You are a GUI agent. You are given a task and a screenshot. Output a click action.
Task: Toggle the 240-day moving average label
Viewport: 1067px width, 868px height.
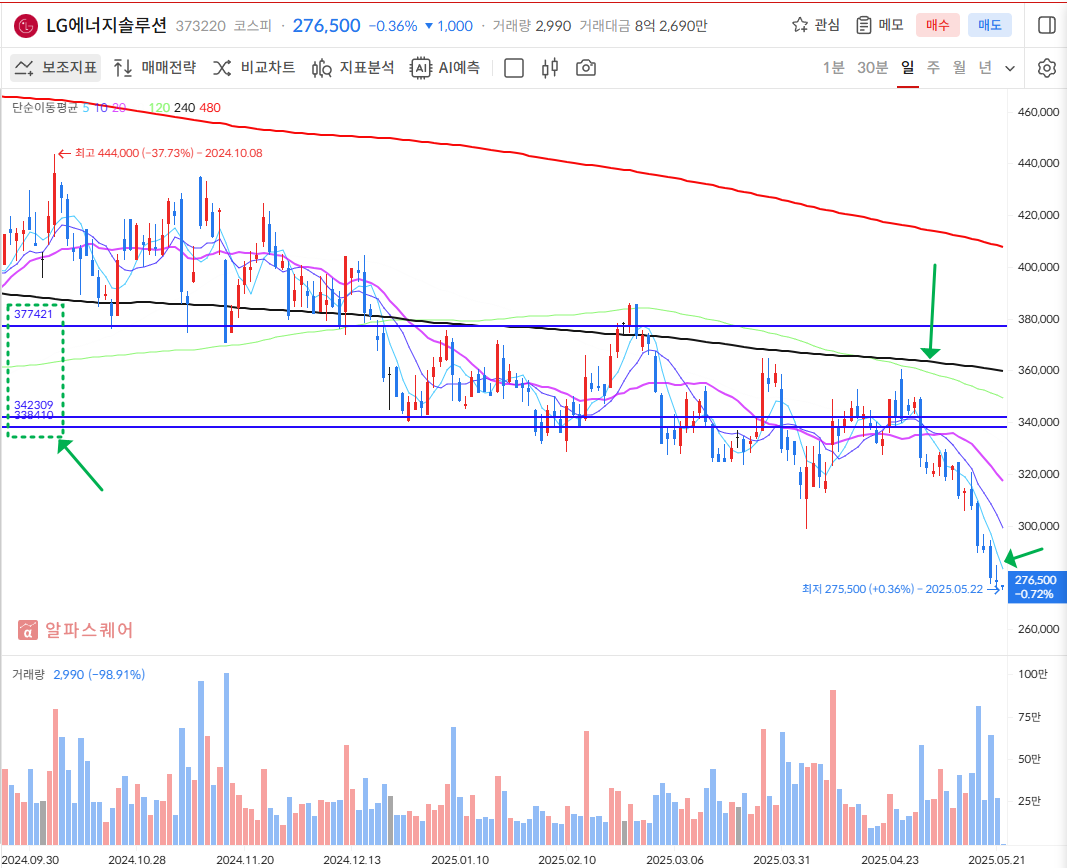click(x=184, y=107)
